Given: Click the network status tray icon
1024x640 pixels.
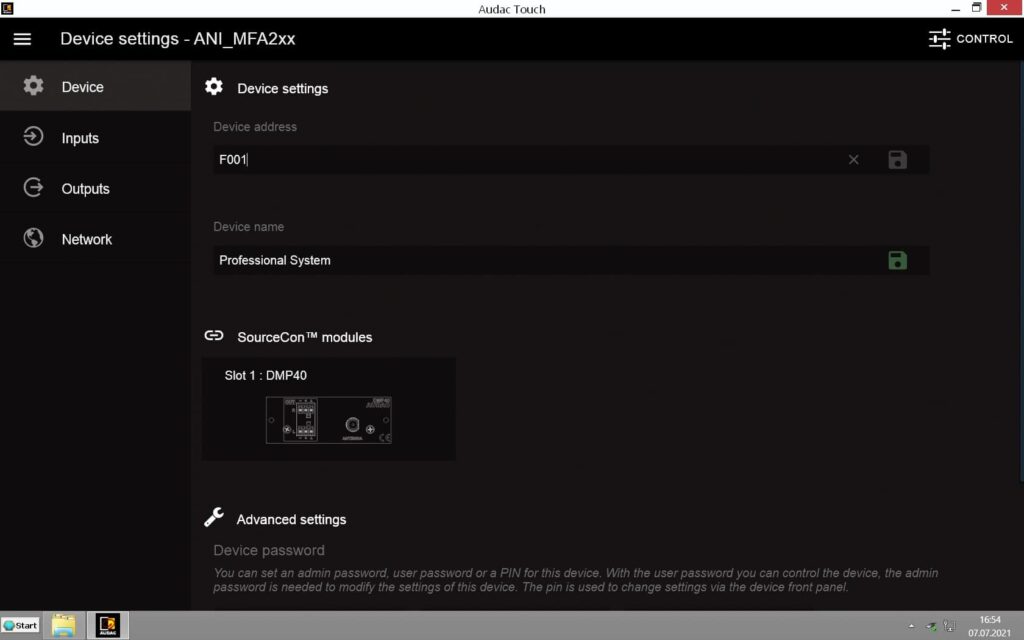Looking at the screenshot, I should coord(950,626).
